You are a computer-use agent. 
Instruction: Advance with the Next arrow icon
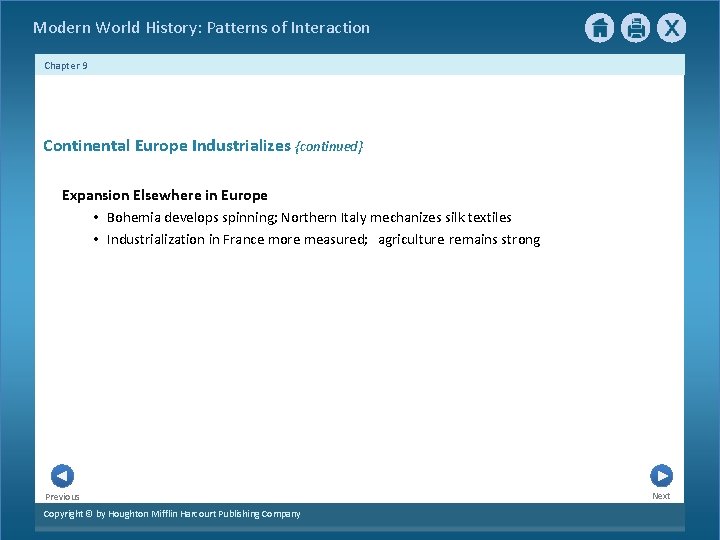[x=661, y=476]
